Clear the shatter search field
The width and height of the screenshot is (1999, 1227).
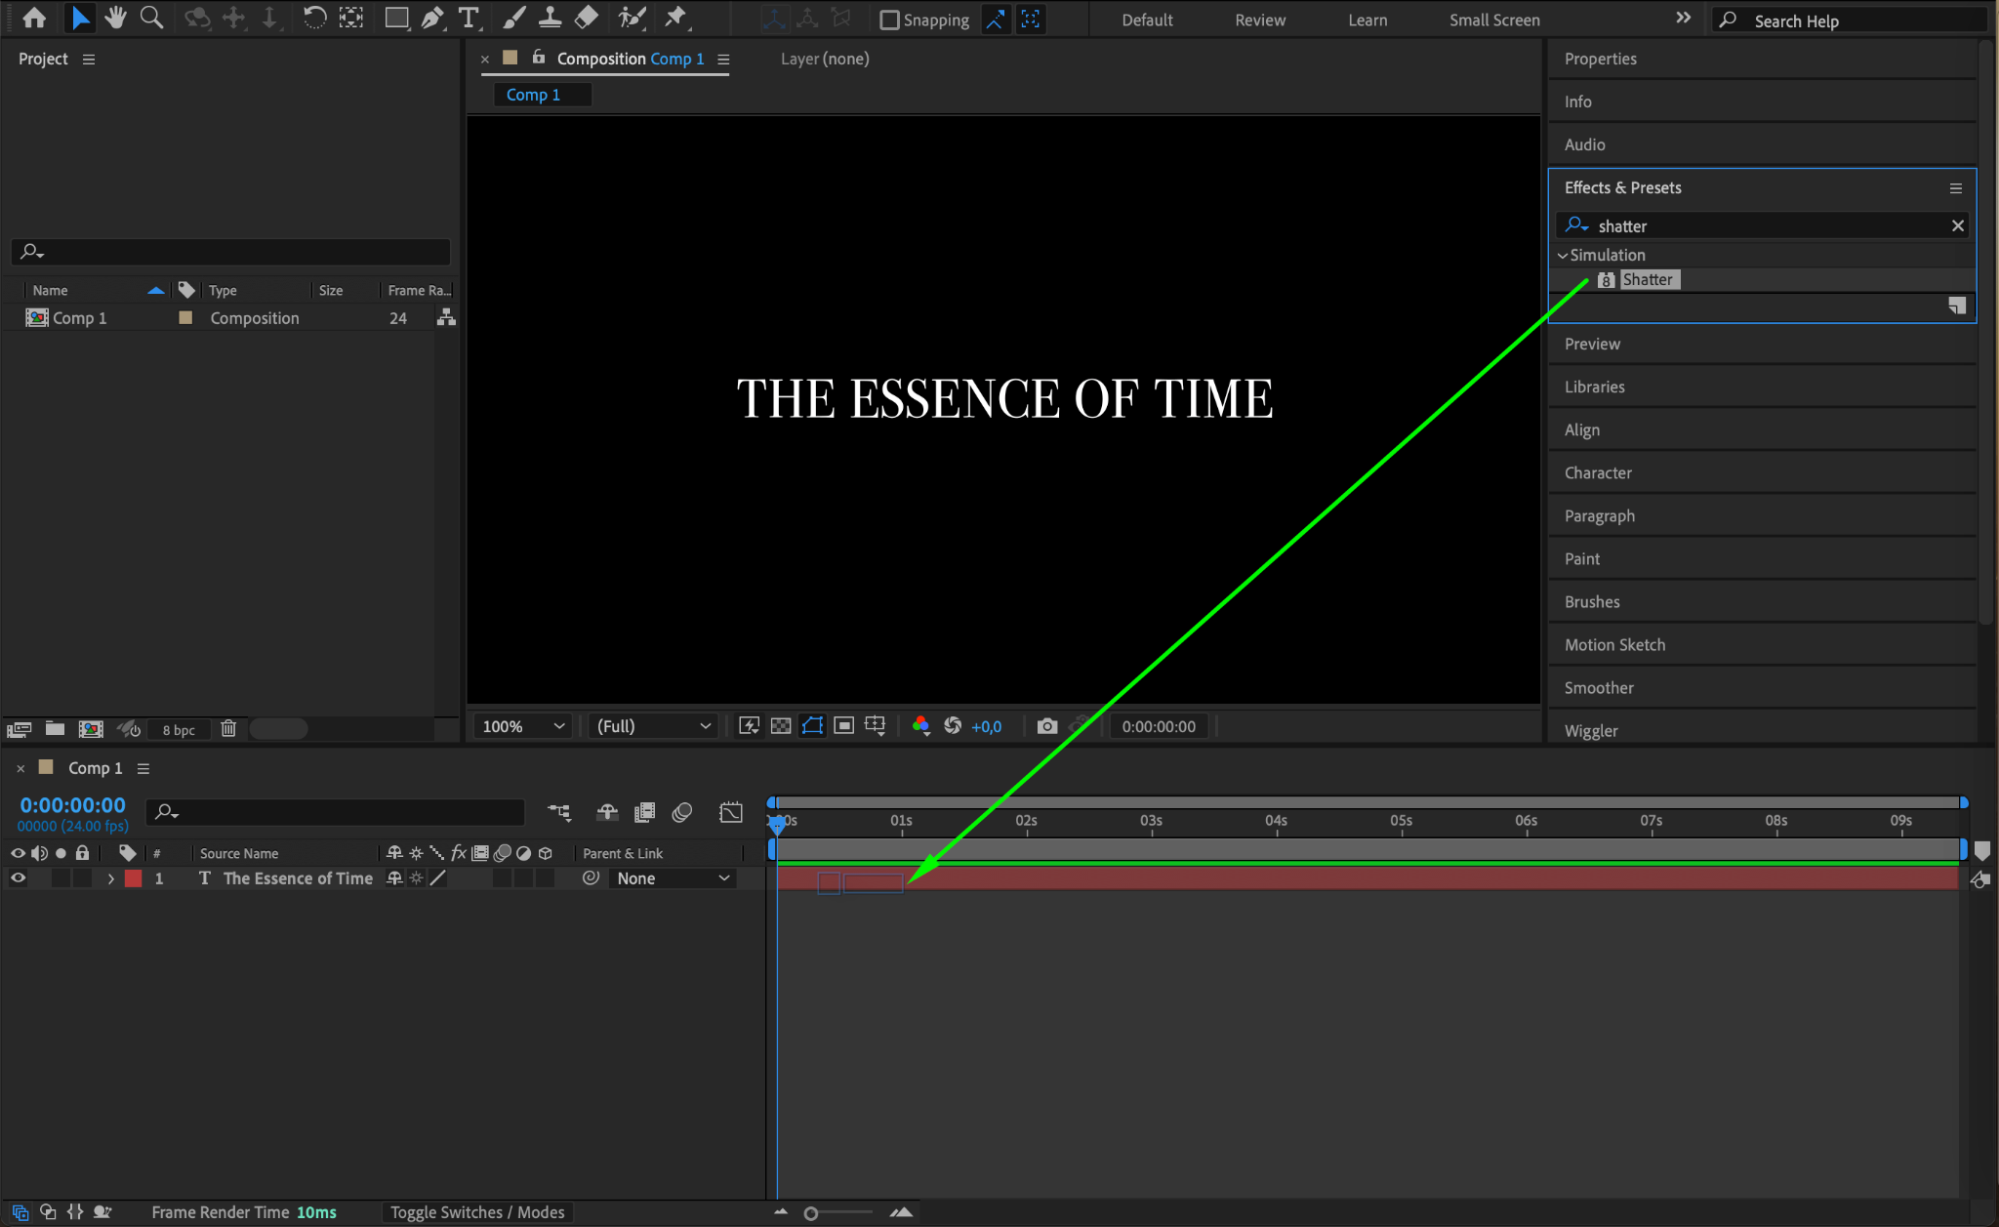click(x=1957, y=226)
